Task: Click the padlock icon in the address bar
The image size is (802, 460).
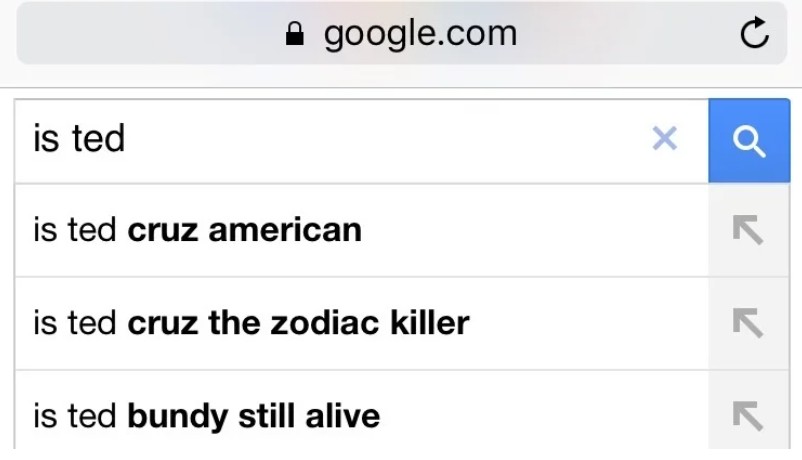Action: click(294, 35)
